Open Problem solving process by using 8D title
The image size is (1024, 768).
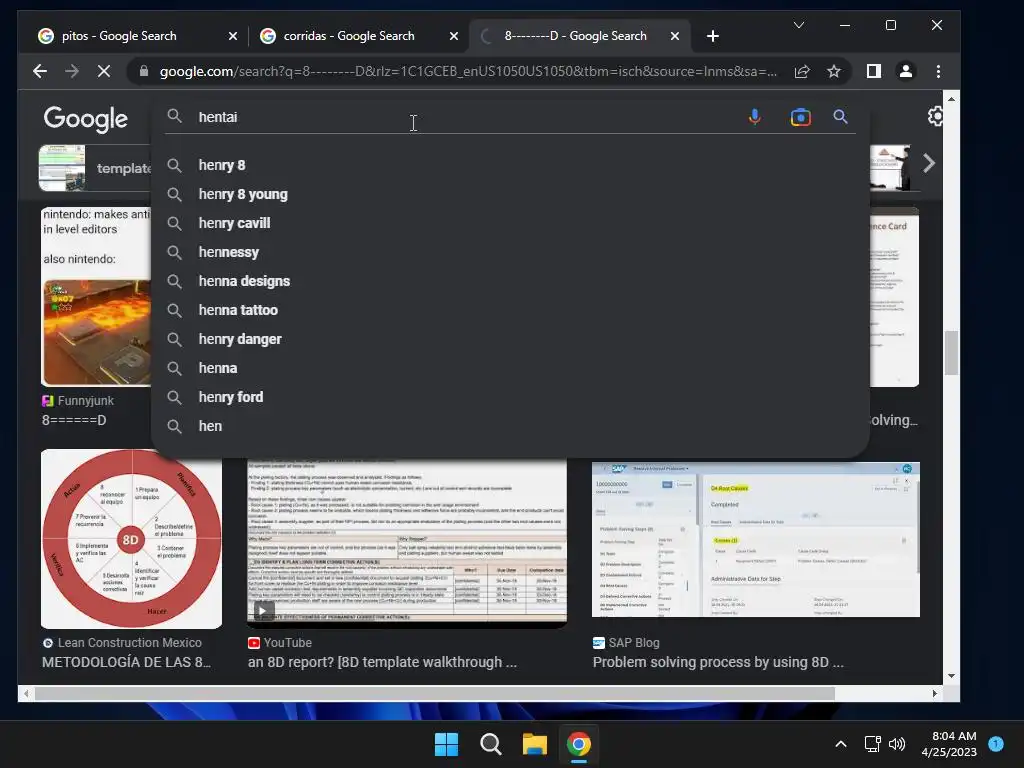pyautogui.click(x=718, y=662)
